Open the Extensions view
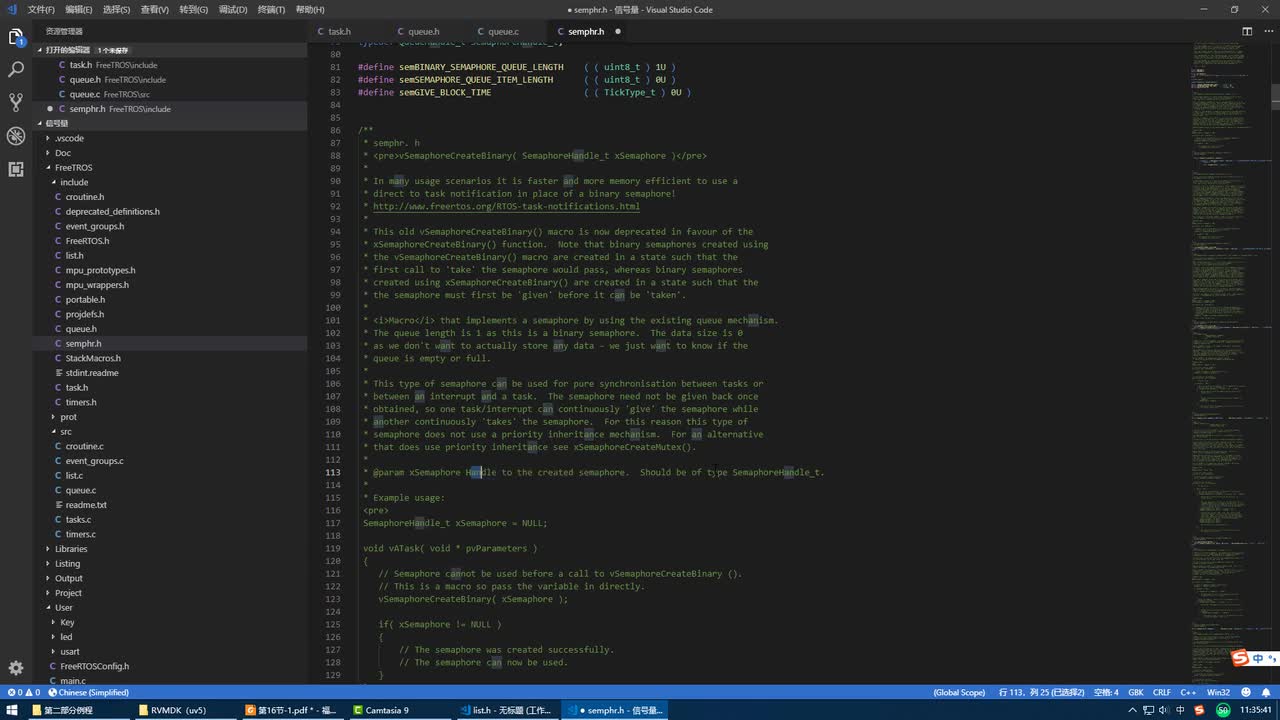Viewport: 1280px width, 720px height. [15, 169]
